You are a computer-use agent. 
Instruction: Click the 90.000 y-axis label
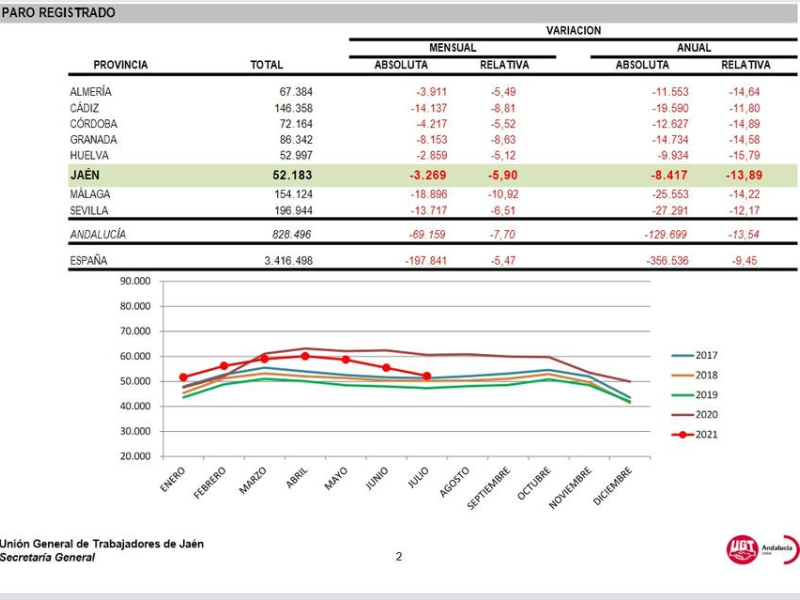point(133,282)
